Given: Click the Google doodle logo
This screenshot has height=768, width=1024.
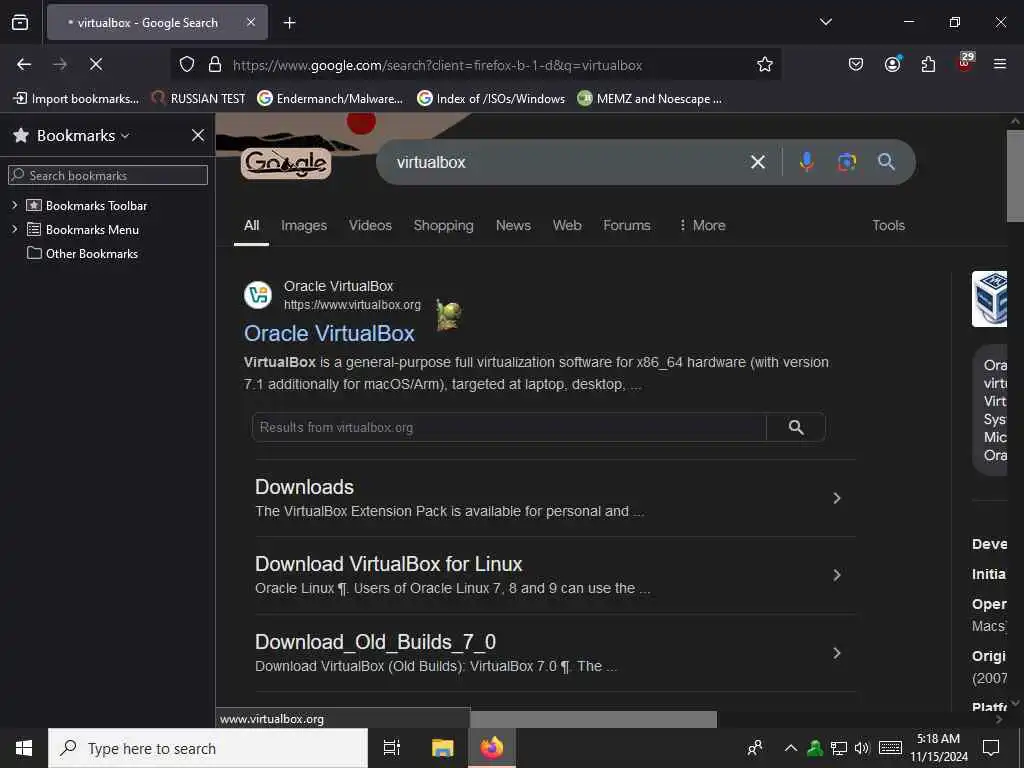Looking at the screenshot, I should click(x=286, y=163).
